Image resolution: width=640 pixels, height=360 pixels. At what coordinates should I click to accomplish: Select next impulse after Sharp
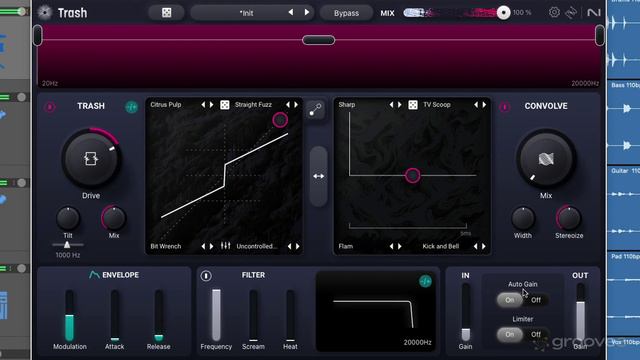point(400,104)
